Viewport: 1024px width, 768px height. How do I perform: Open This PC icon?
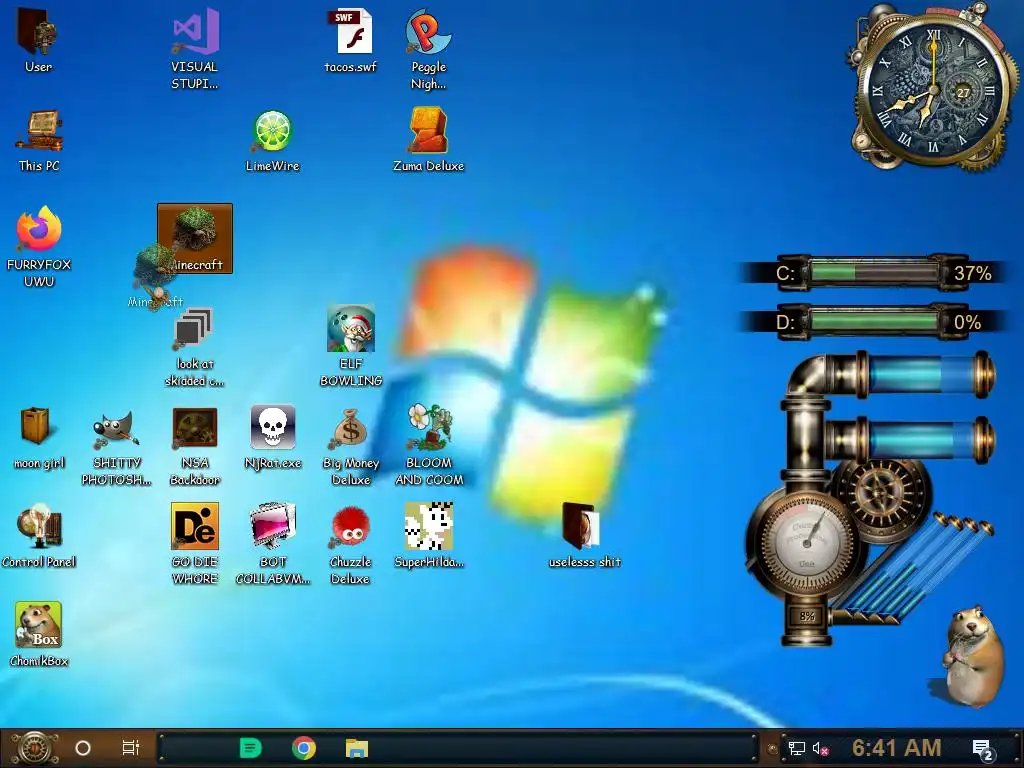39,140
